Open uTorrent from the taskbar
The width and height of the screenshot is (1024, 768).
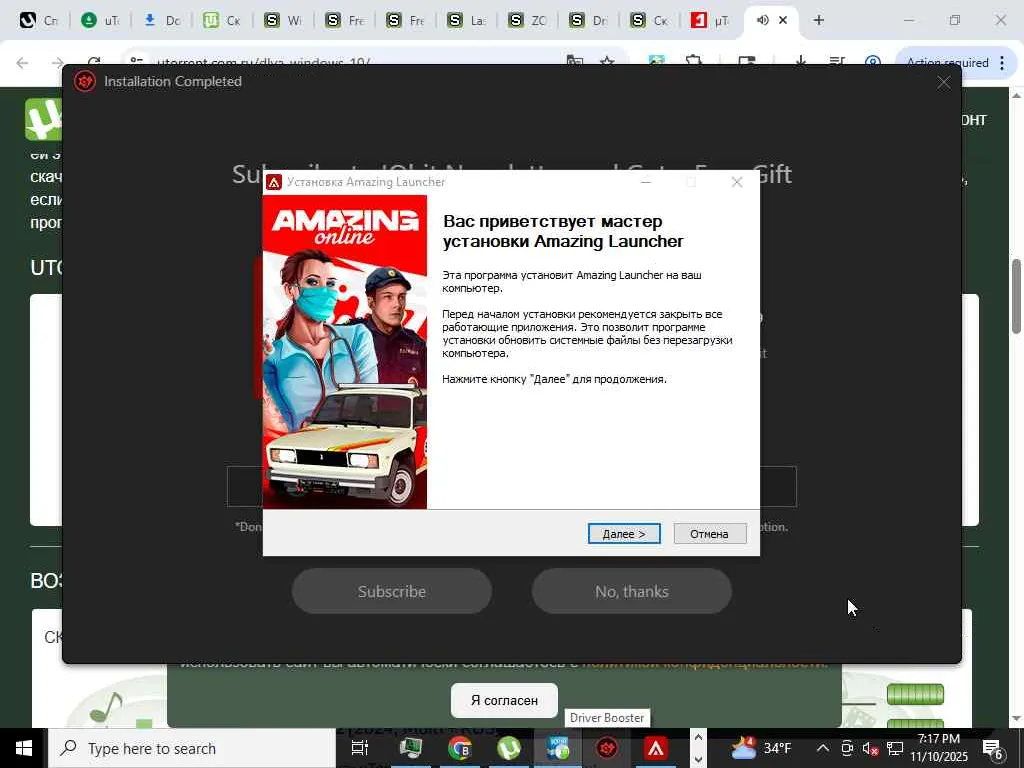509,748
